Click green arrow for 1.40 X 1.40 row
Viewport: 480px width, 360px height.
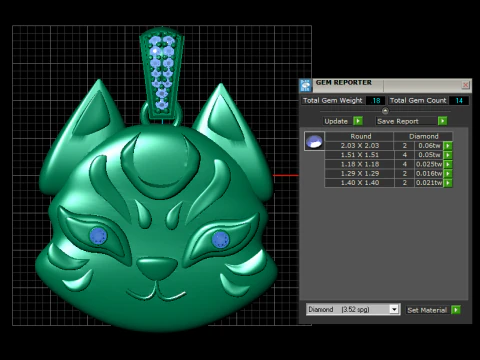(x=448, y=183)
